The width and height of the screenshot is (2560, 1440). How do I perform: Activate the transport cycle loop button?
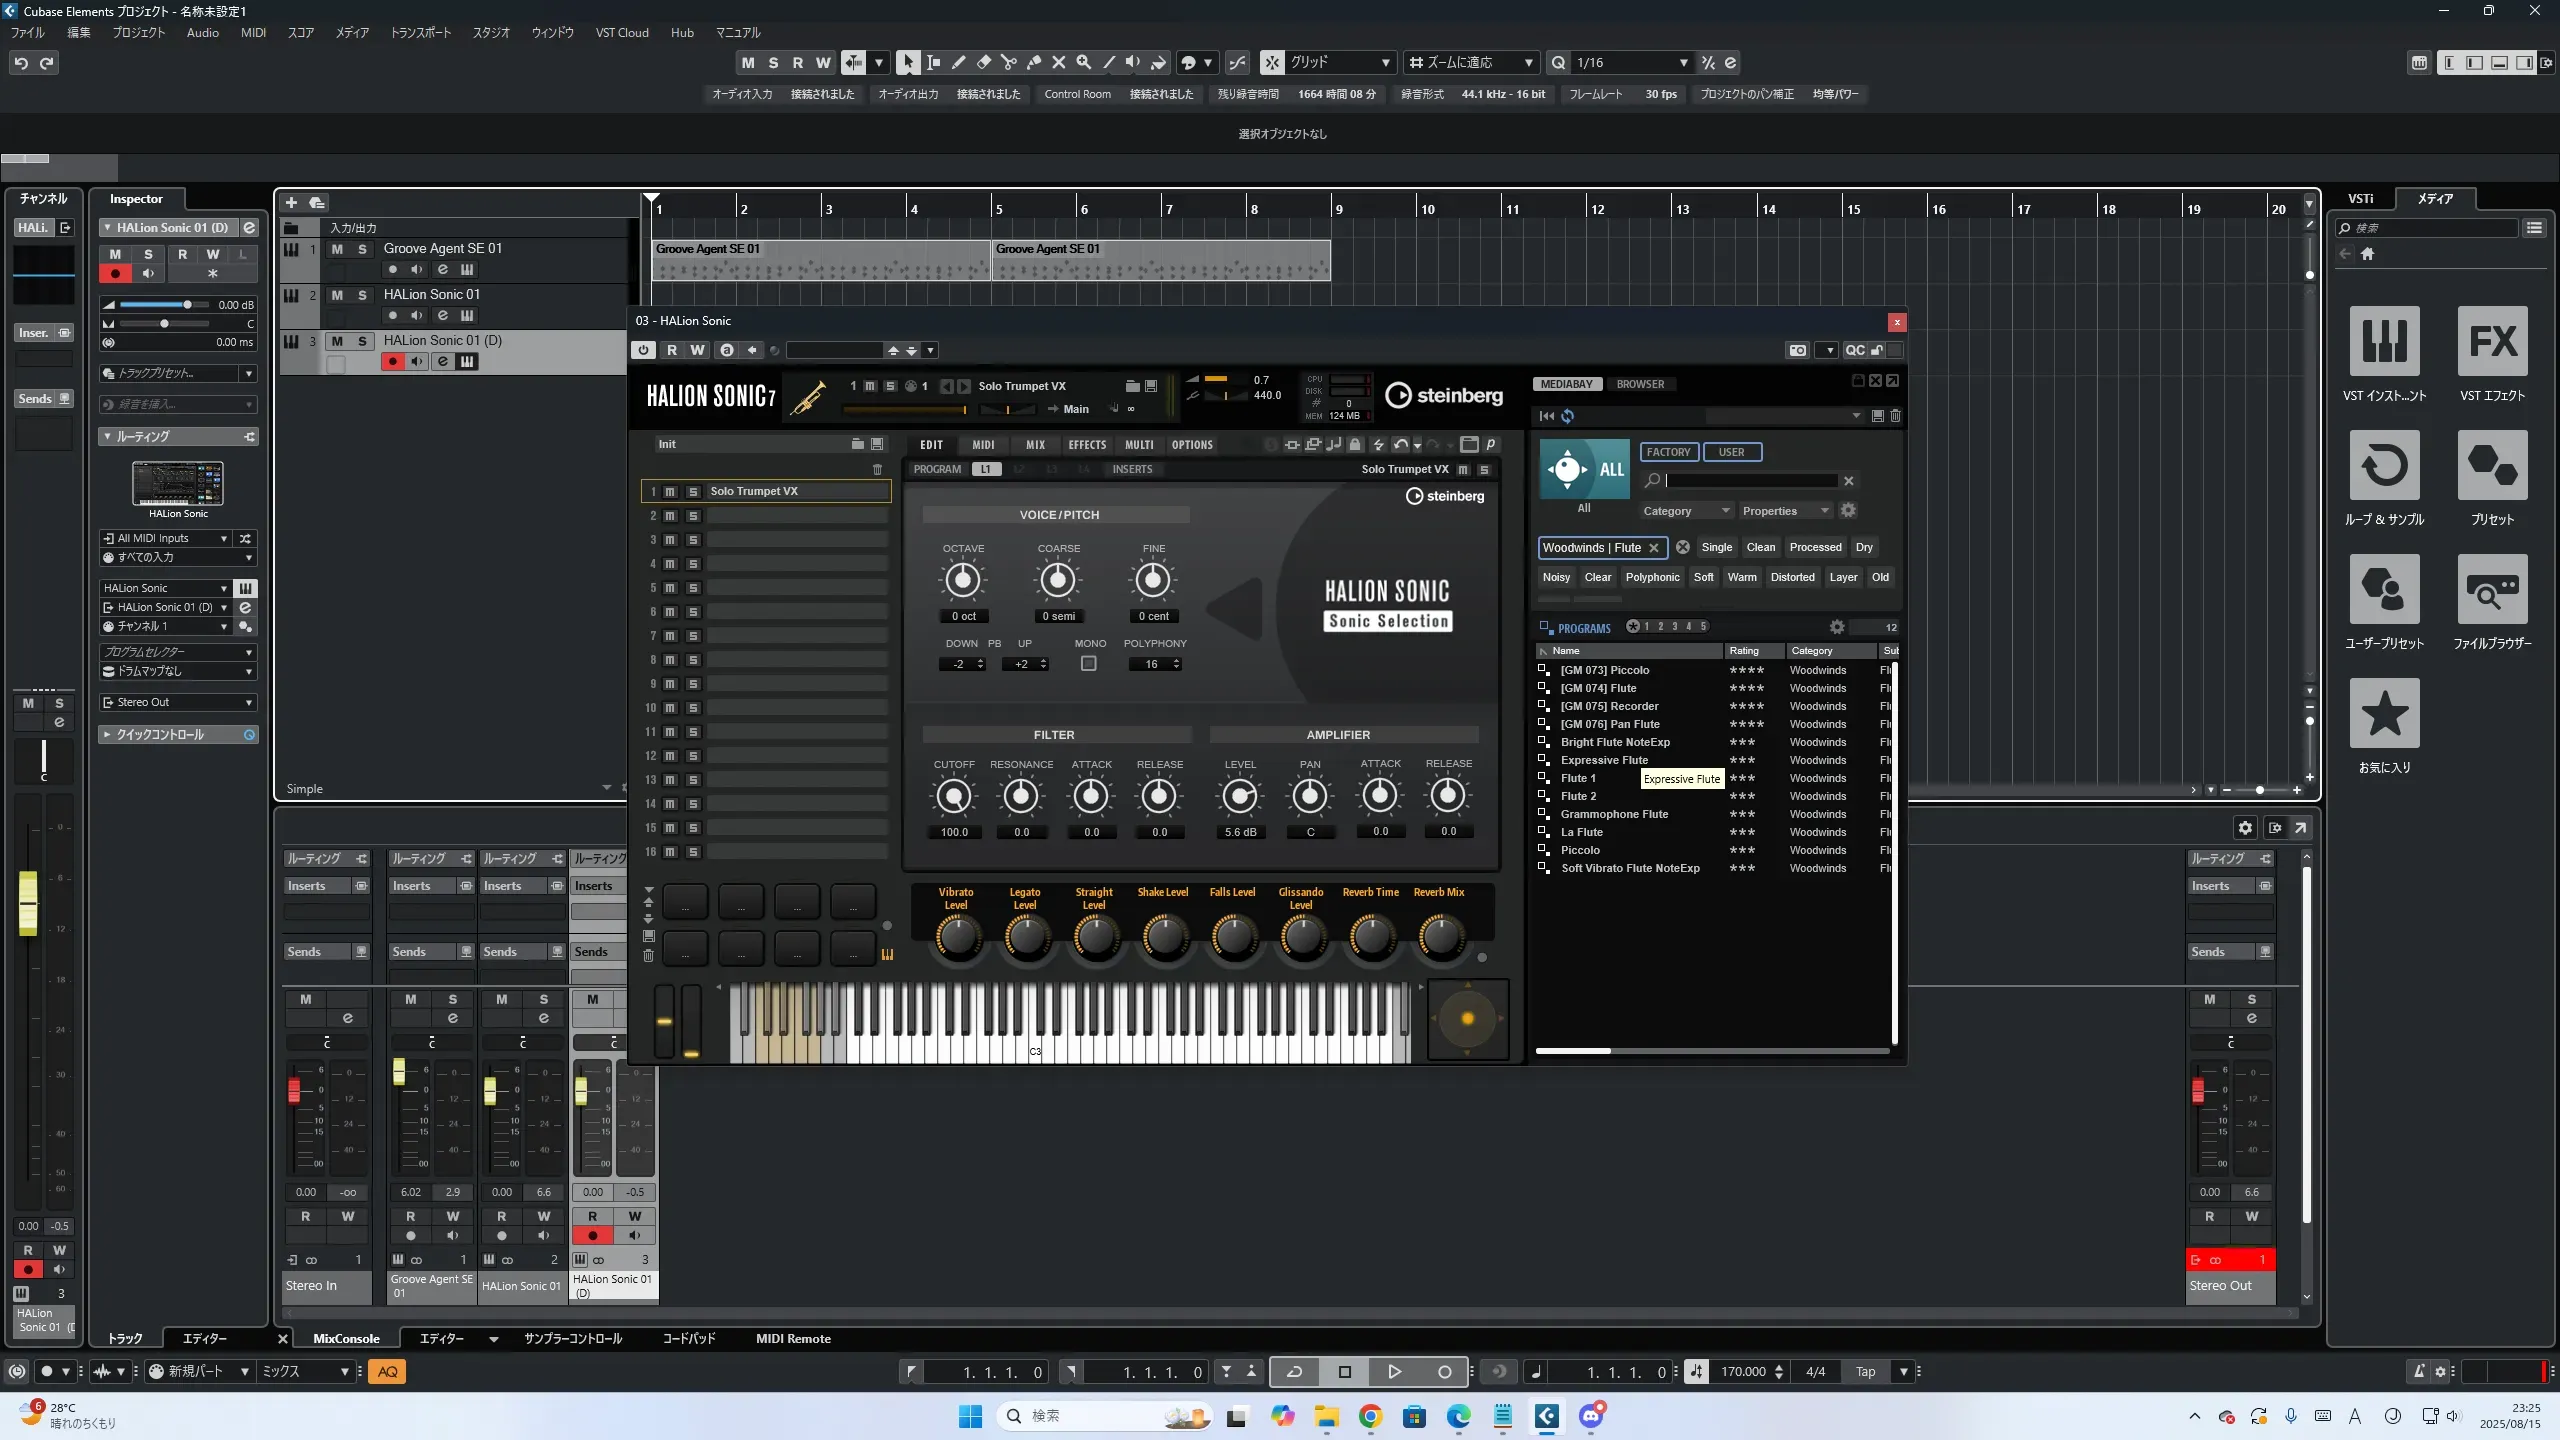pos(1294,1372)
